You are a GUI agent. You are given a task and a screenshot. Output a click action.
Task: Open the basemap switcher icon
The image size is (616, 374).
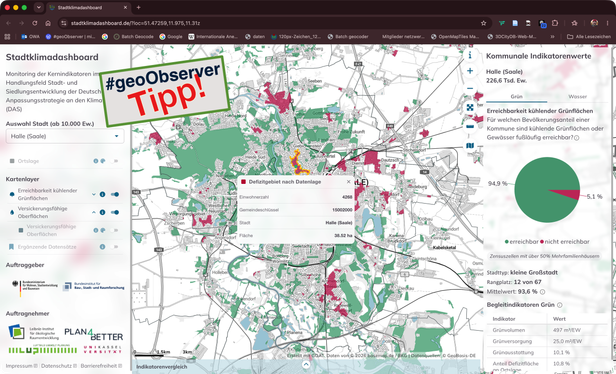click(x=470, y=145)
